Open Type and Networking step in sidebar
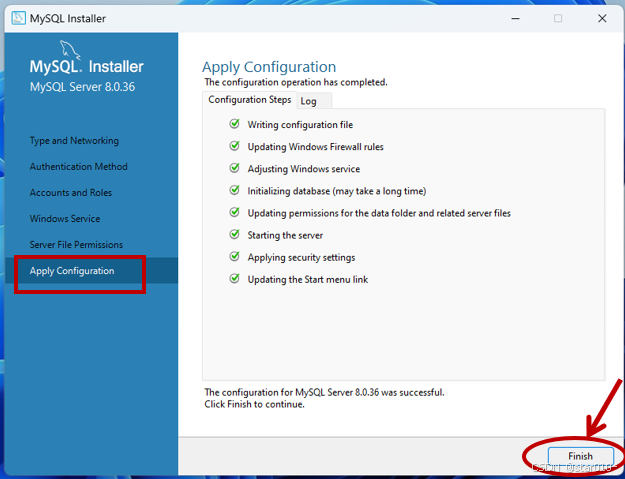625x479 pixels. (x=74, y=141)
